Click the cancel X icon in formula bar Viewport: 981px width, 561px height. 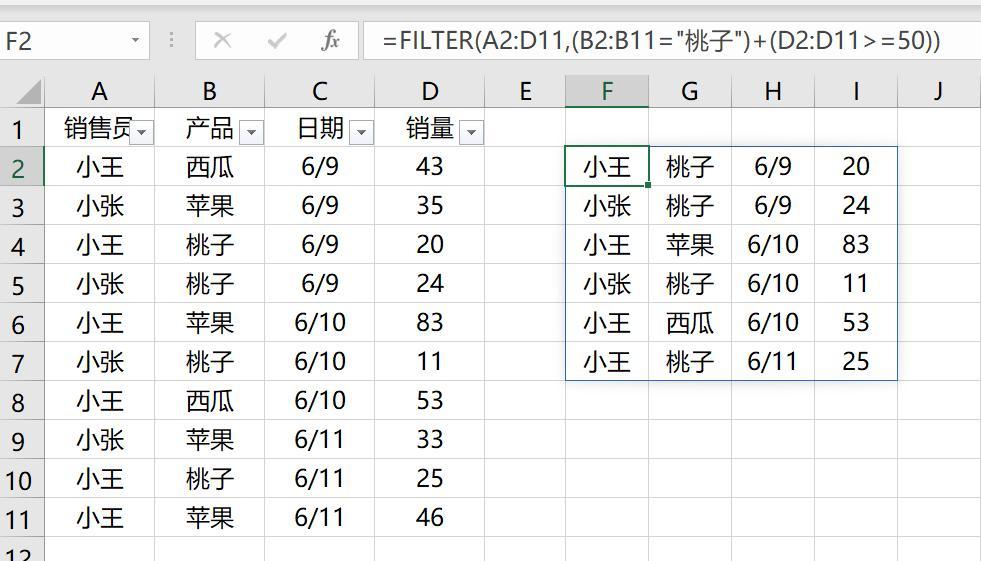click(222, 41)
